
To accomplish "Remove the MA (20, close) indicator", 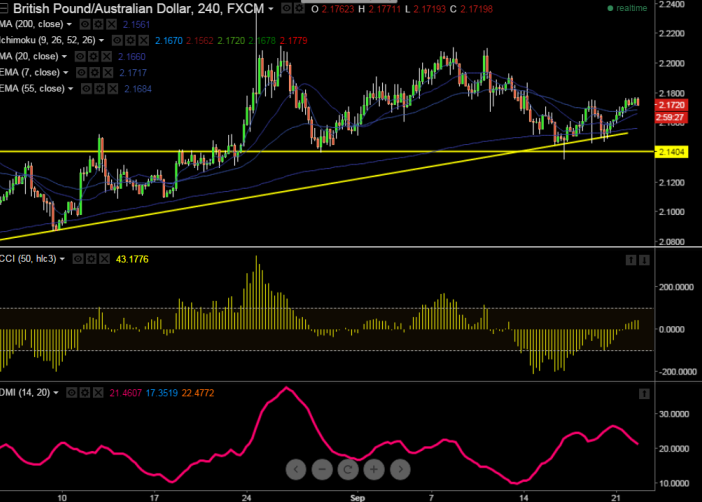I will [107, 56].
